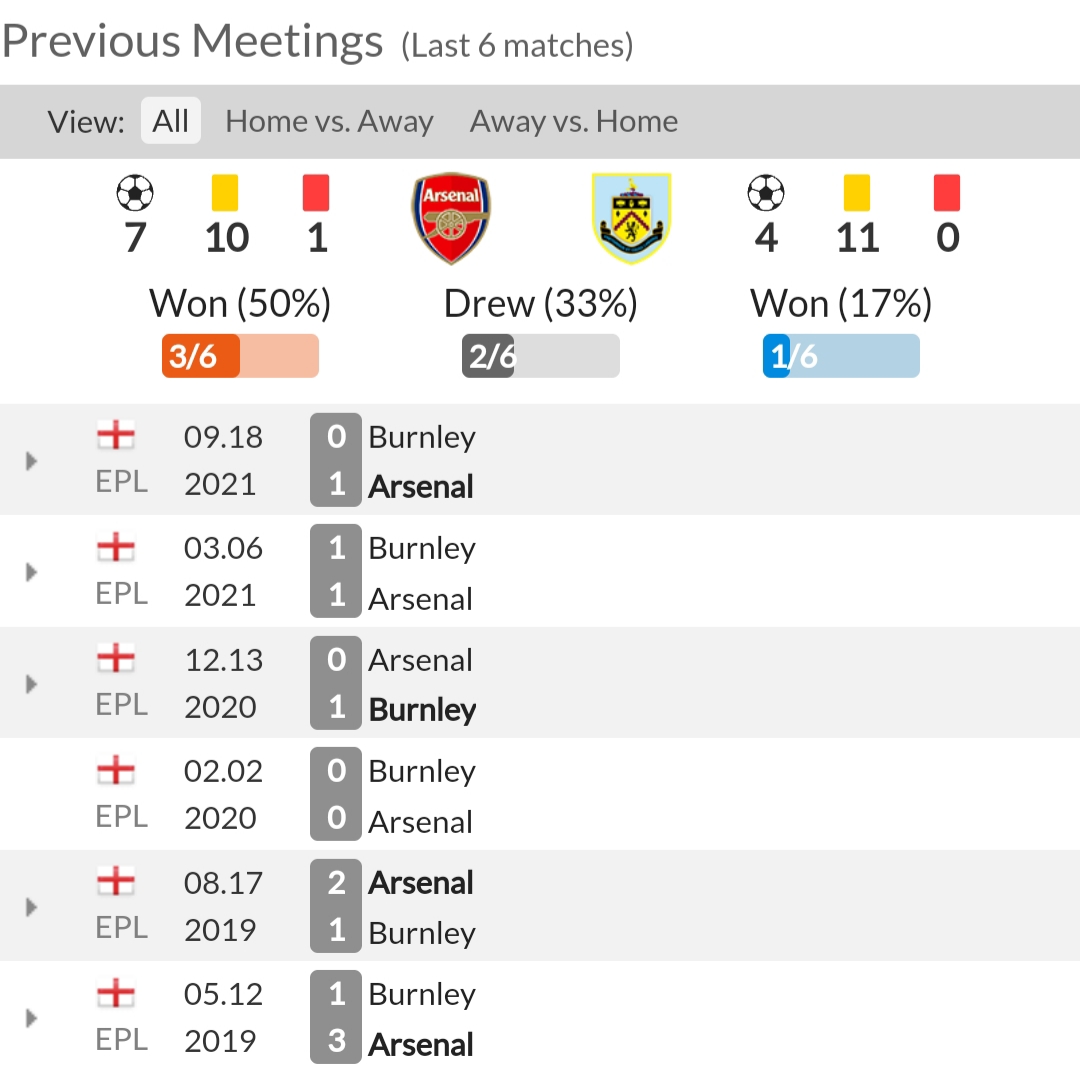
Task: Expand the 09.18 2021 match details
Action: (x=31, y=461)
